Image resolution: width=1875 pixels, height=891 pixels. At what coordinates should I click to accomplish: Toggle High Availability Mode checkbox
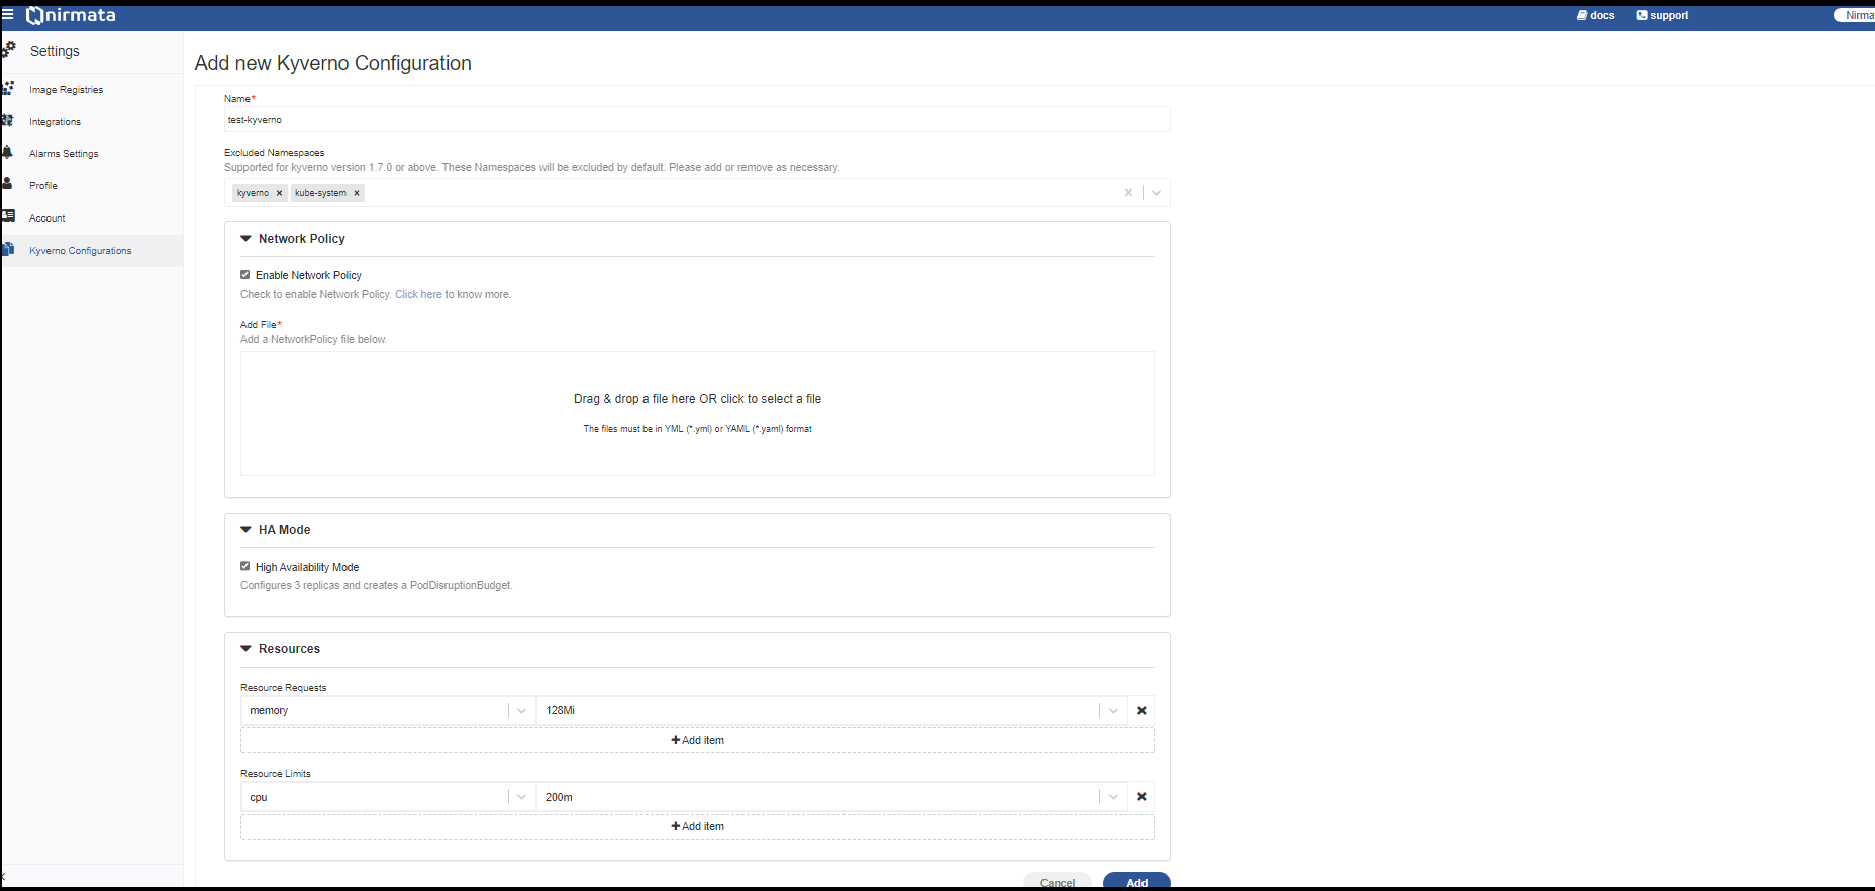click(245, 566)
